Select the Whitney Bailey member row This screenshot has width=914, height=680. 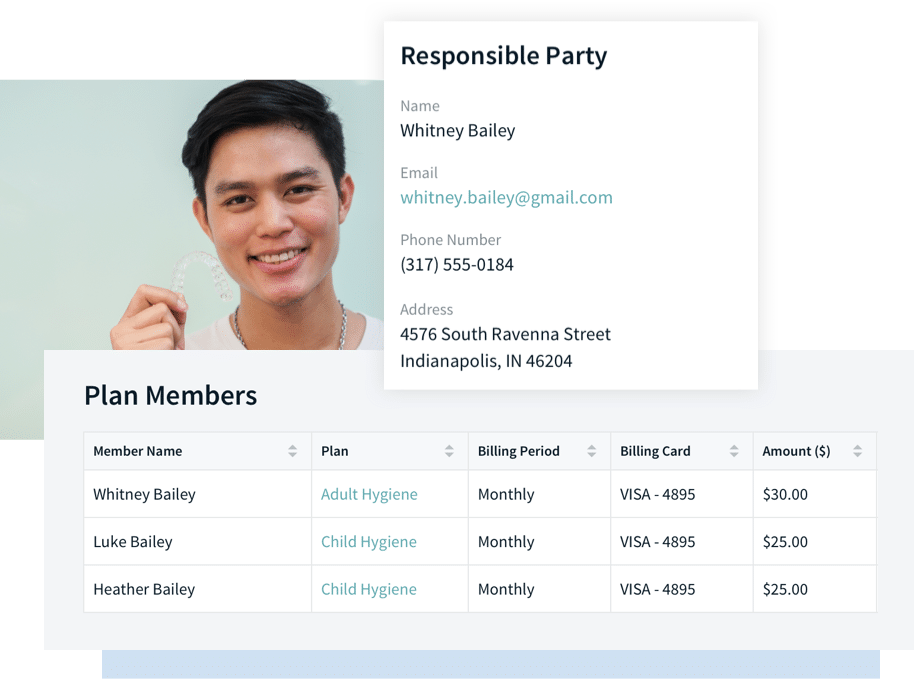tap(480, 494)
